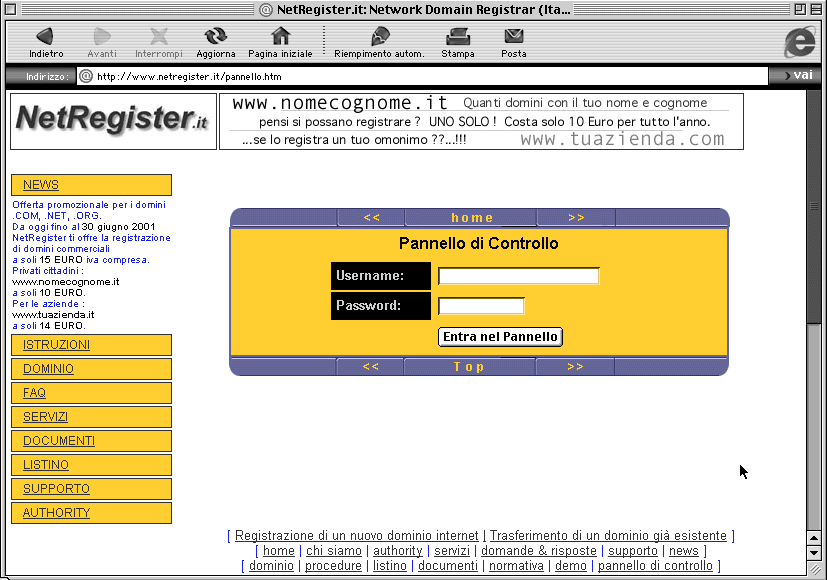
Task: Click the 'www.tuazienda.it' news text
Action: tap(53, 315)
